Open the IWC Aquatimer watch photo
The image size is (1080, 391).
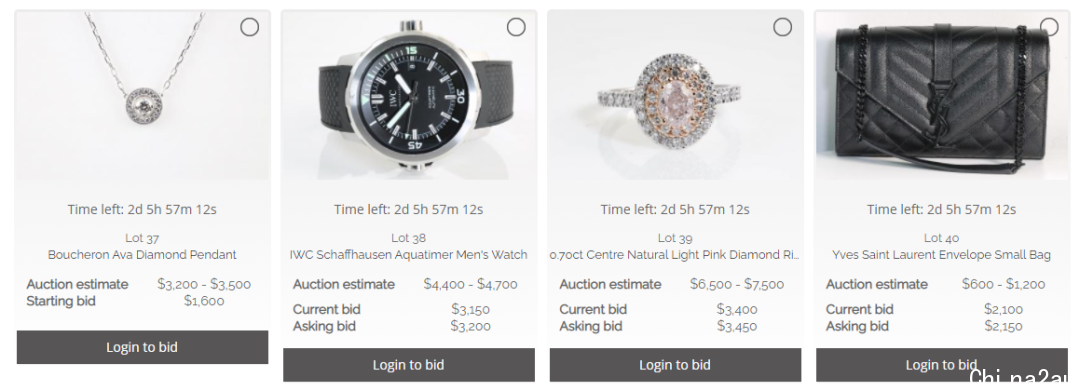(x=409, y=96)
